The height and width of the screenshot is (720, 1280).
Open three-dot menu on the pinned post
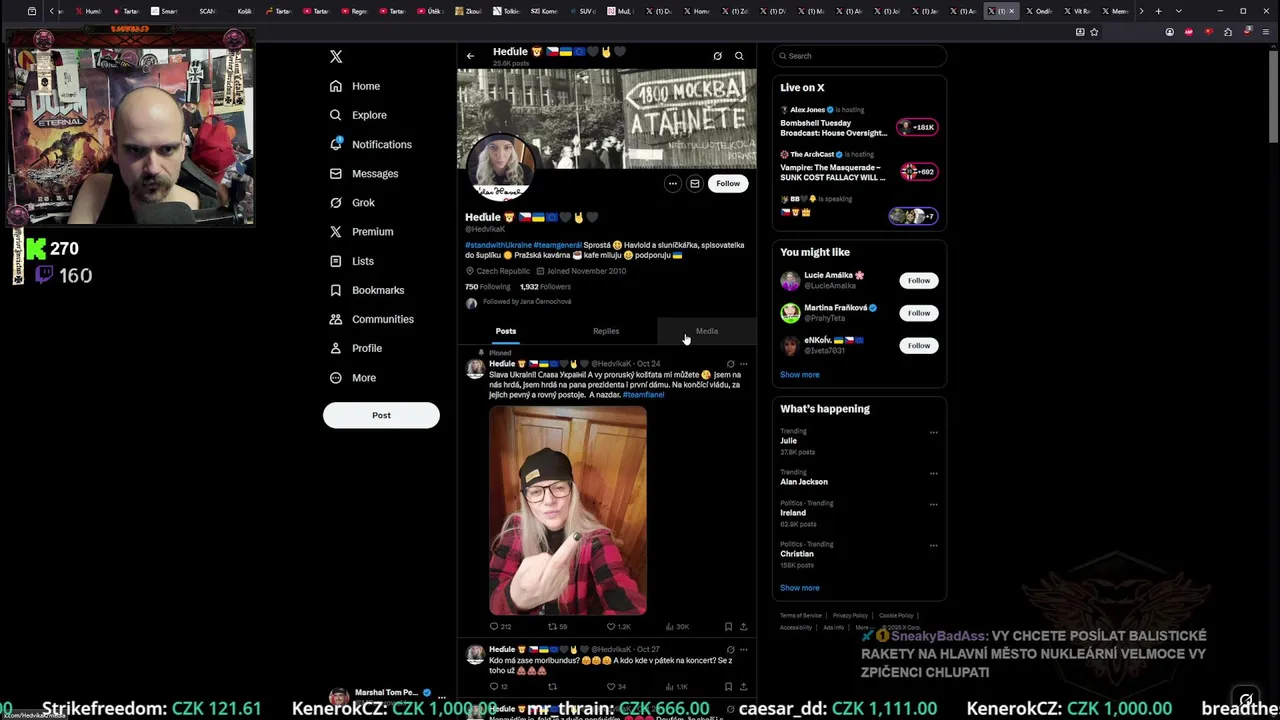743,364
